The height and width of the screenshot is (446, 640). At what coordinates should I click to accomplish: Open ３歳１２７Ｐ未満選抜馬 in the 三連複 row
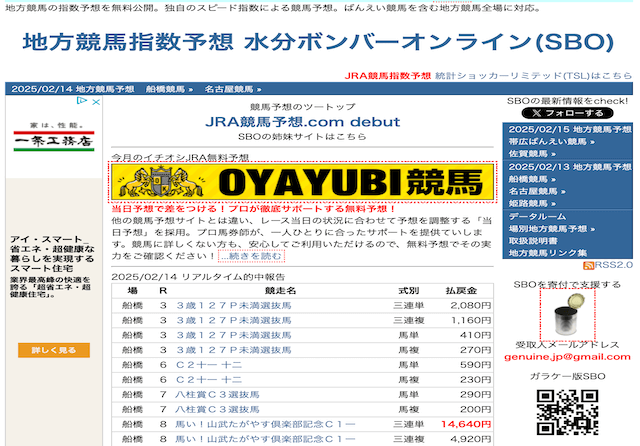tap(233, 320)
